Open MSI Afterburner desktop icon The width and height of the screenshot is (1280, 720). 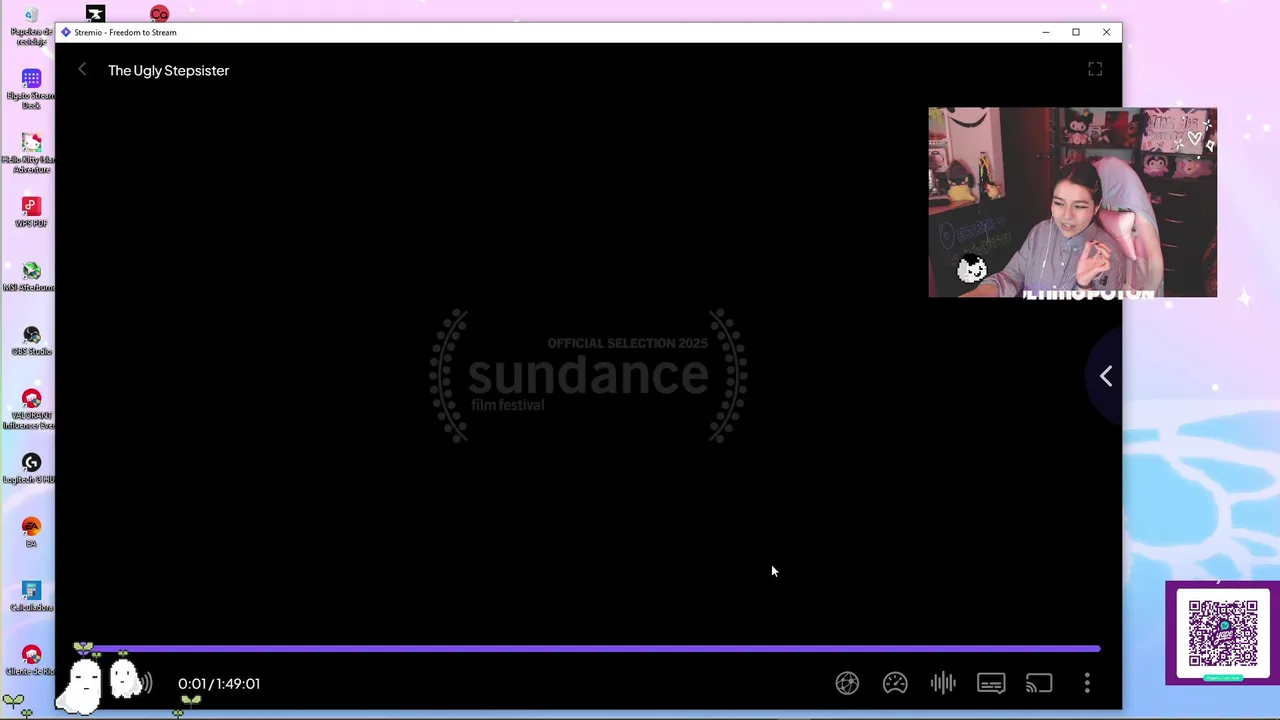pos(31,277)
